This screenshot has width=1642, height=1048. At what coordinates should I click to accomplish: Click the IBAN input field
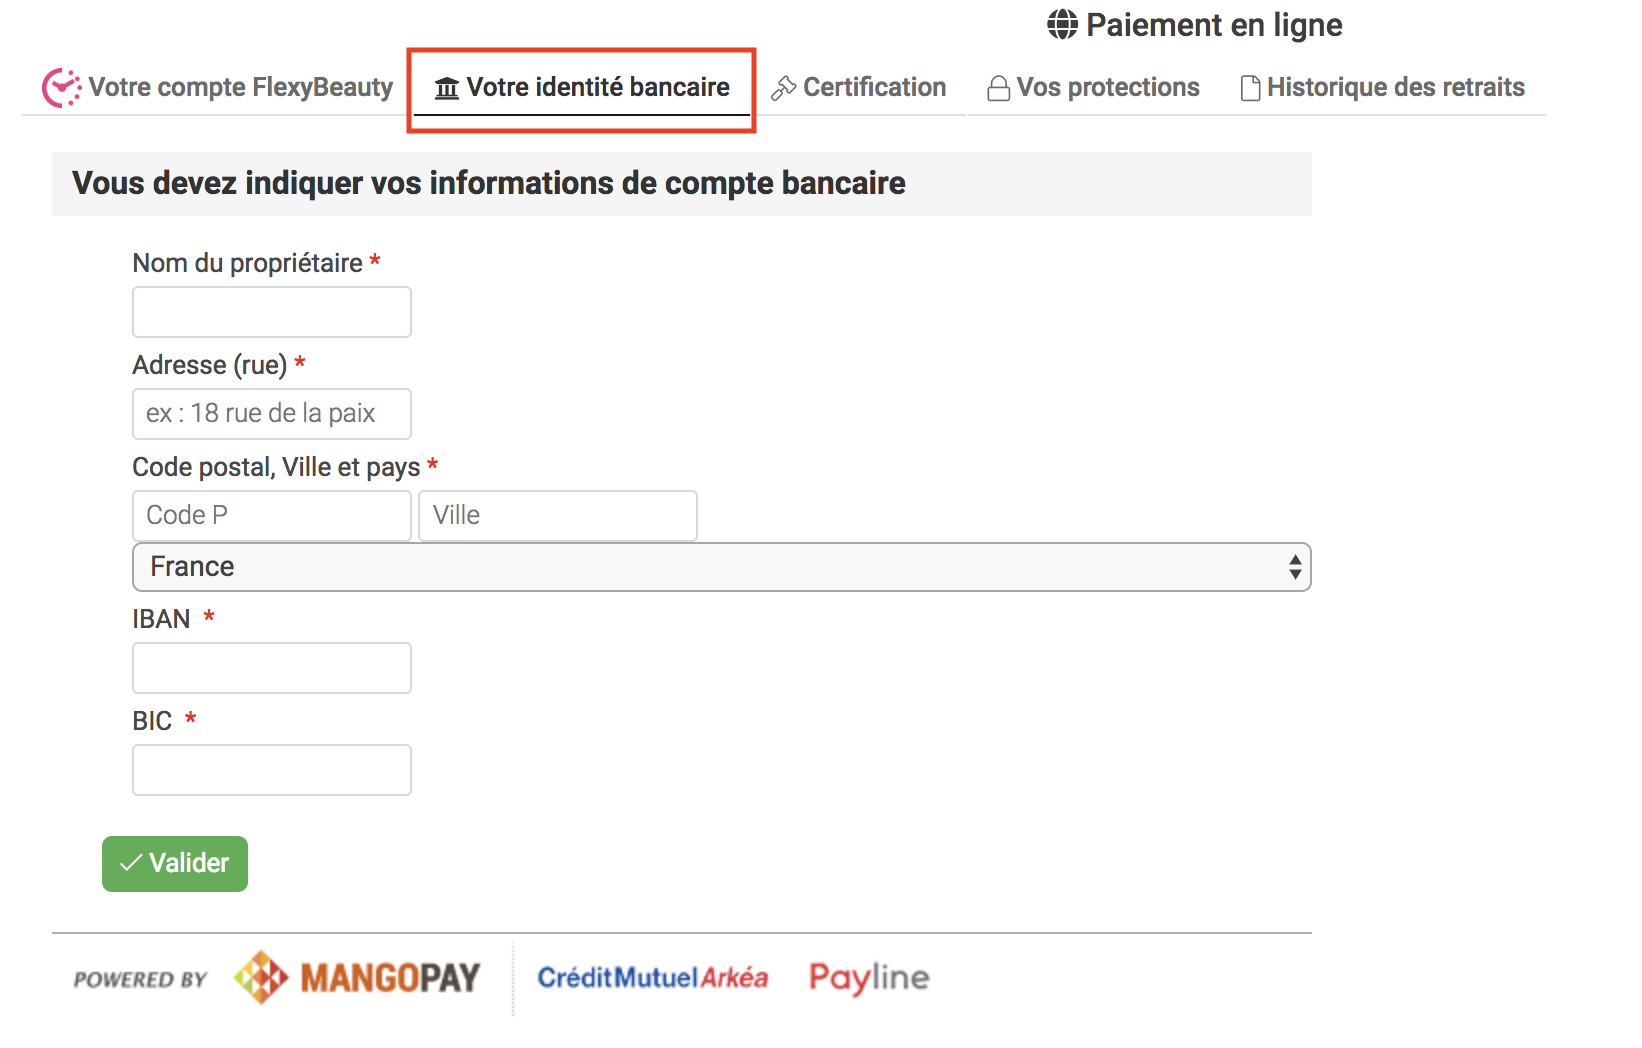272,668
